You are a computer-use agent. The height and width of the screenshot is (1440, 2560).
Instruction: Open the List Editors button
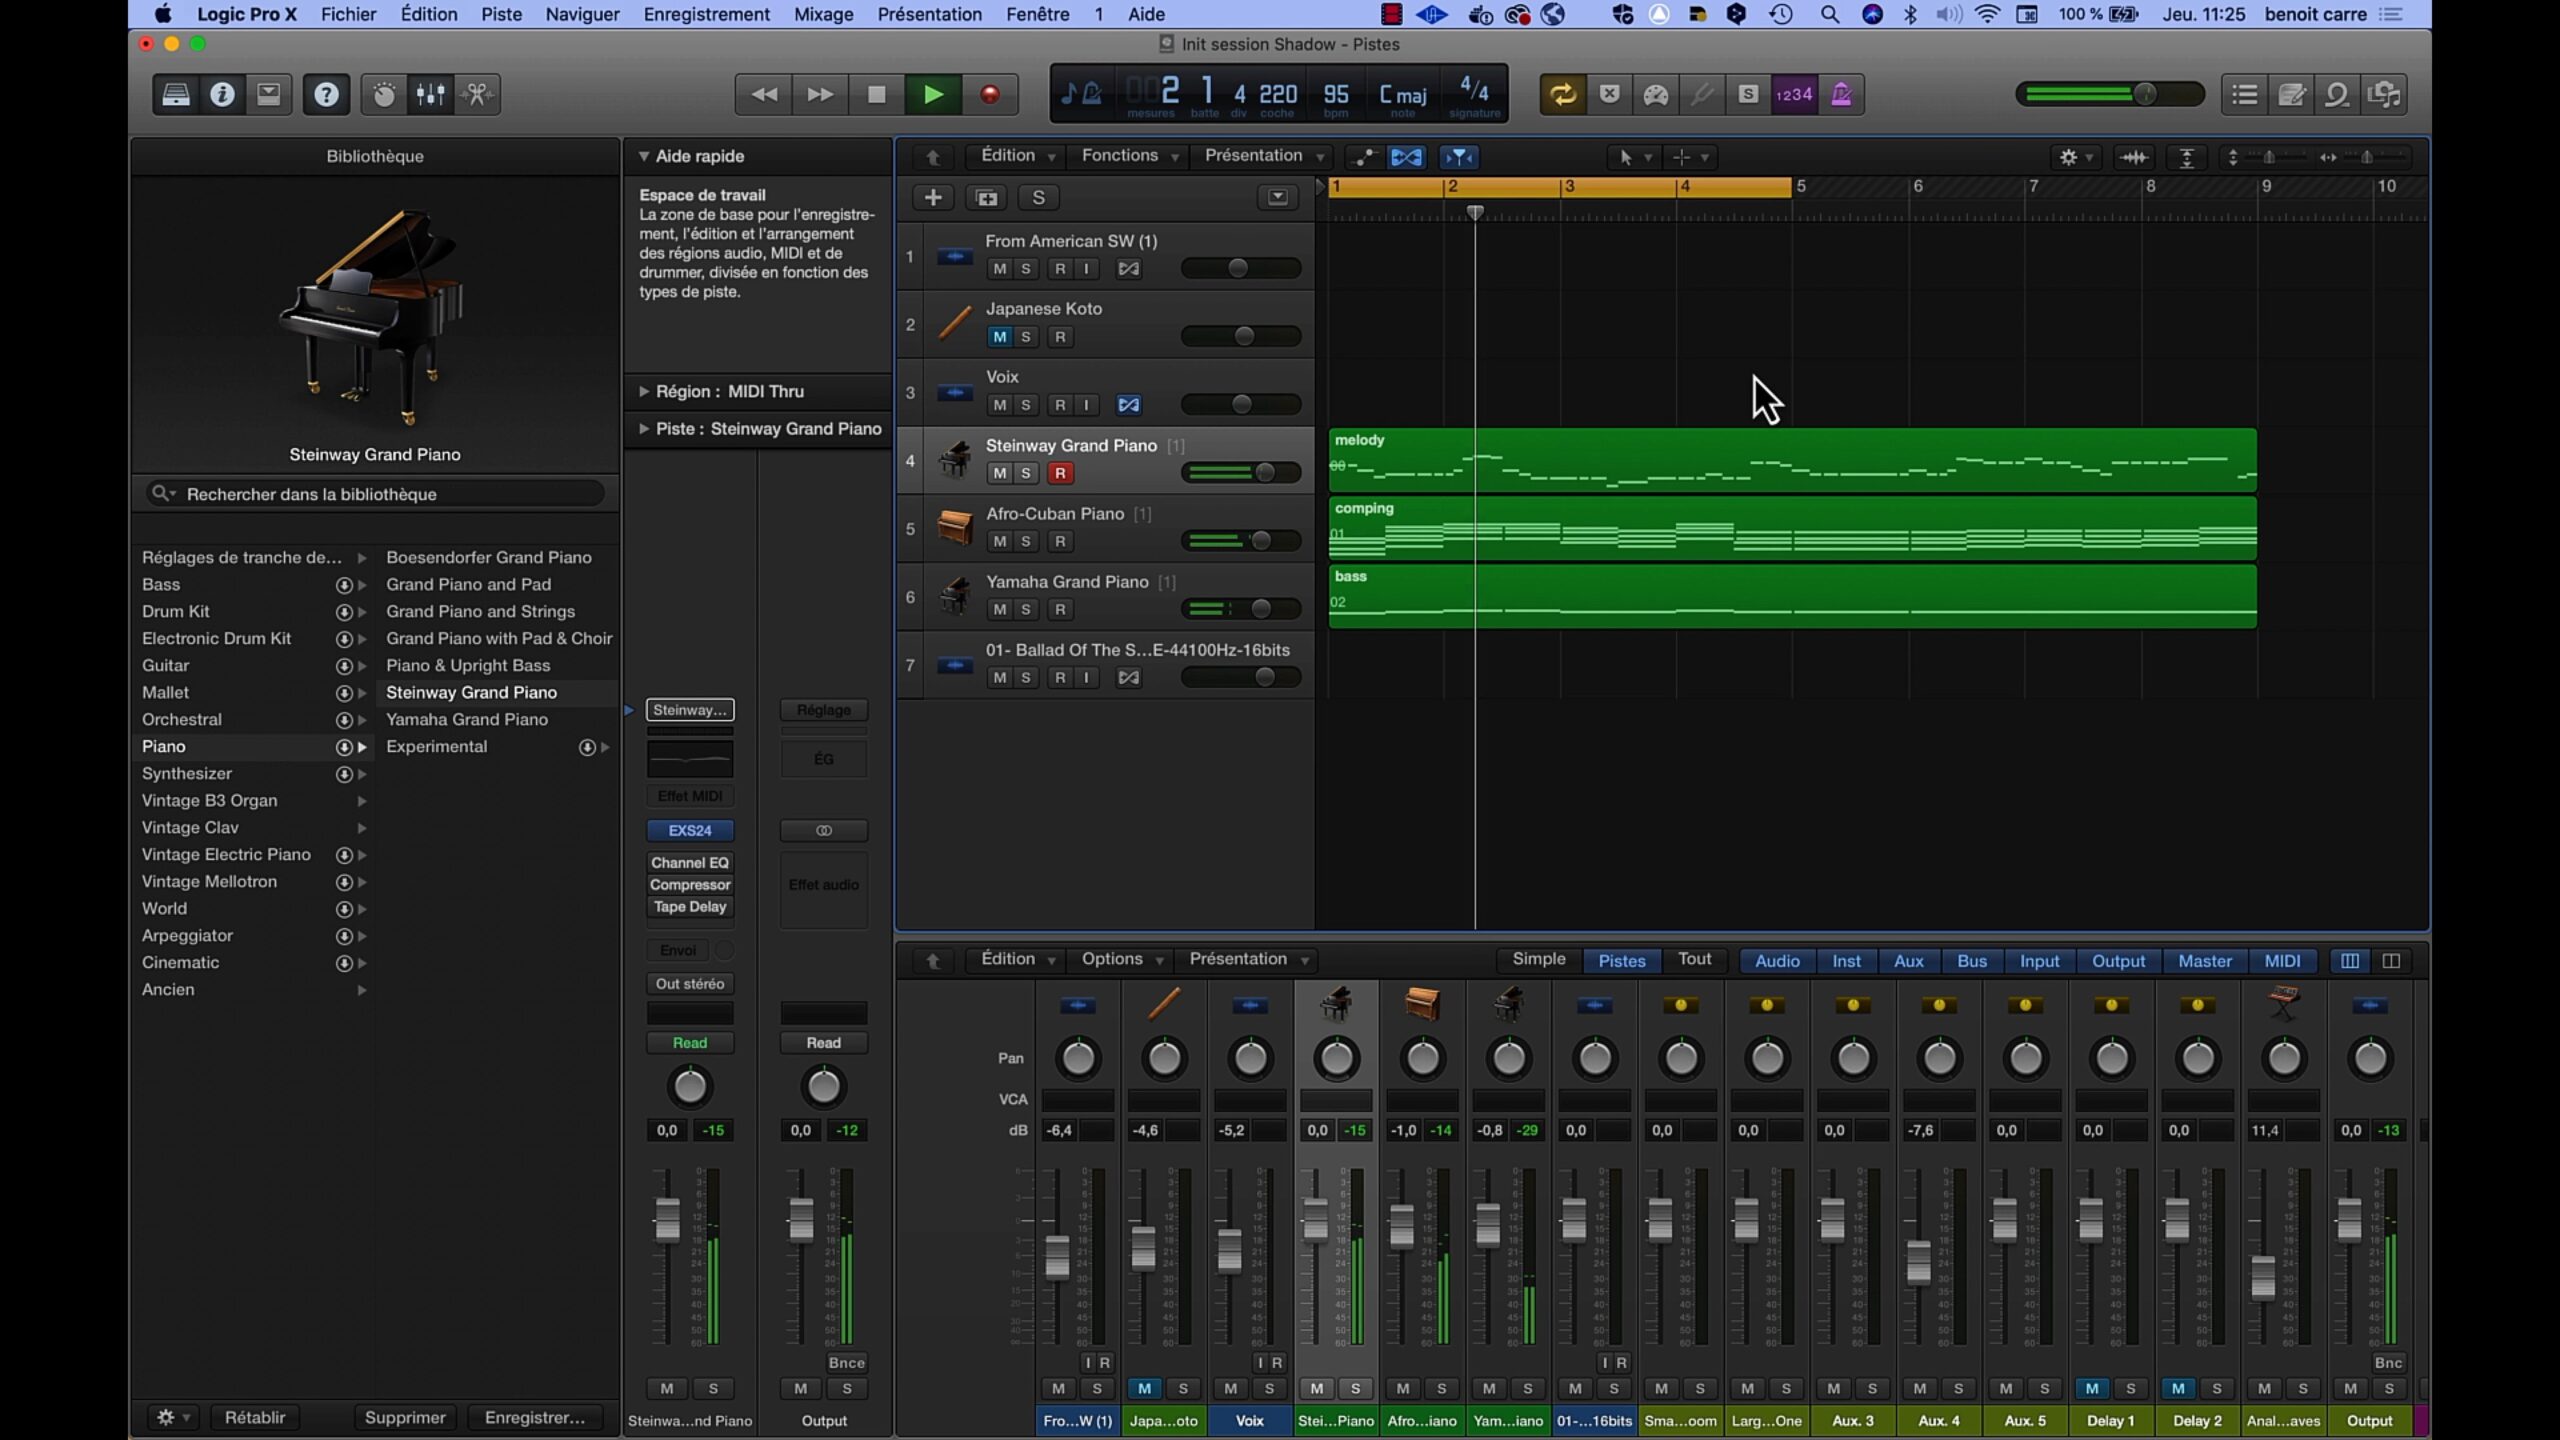pyautogui.click(x=2244, y=94)
